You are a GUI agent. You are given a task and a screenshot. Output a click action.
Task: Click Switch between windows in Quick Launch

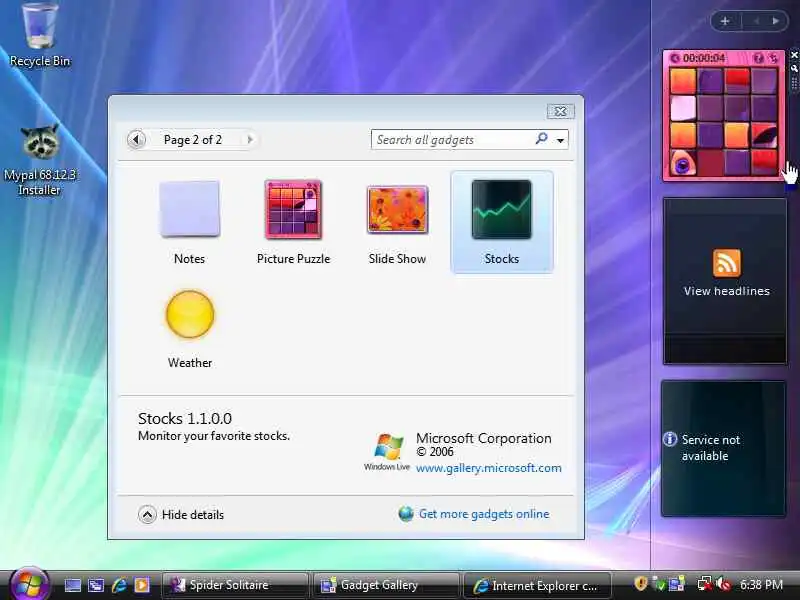pos(96,585)
